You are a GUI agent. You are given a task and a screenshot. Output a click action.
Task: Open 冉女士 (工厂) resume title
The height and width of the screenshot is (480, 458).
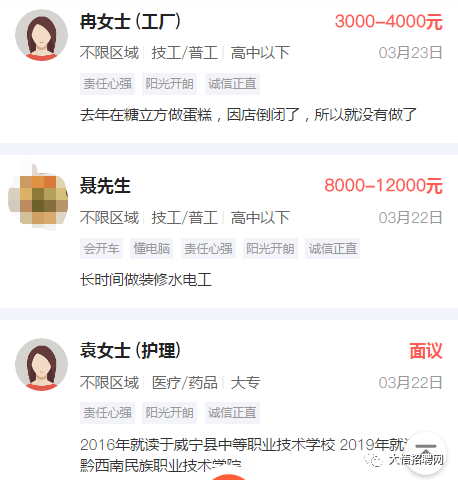tap(130, 22)
